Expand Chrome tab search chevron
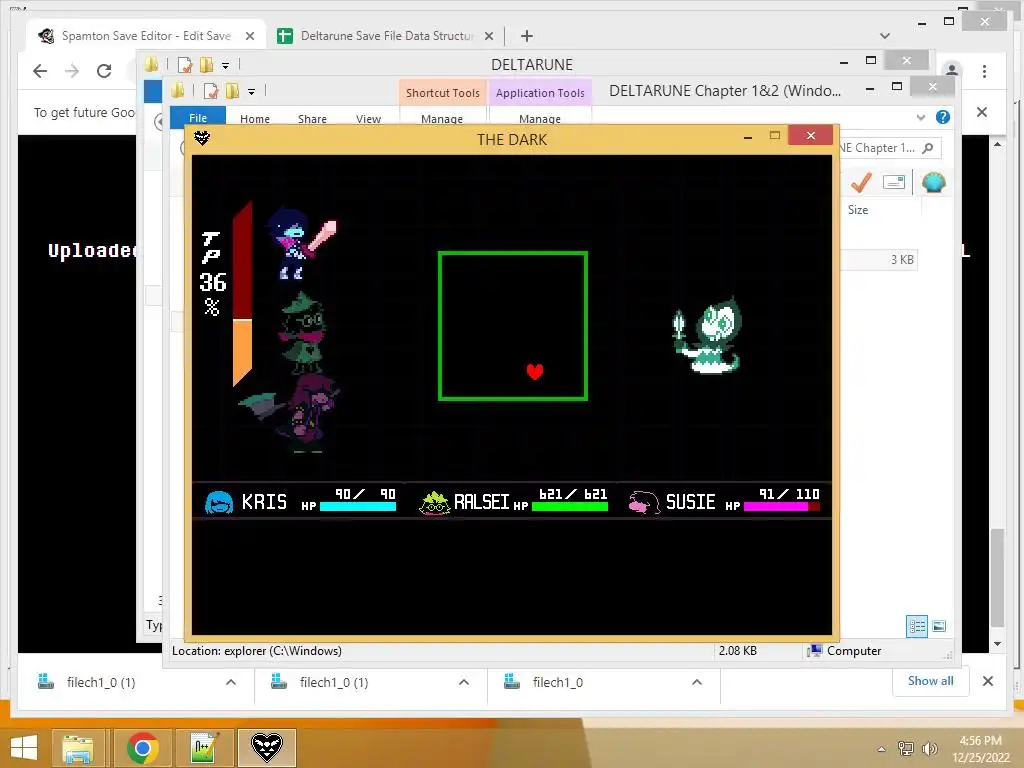Viewport: 1024px width, 768px height. click(885, 36)
